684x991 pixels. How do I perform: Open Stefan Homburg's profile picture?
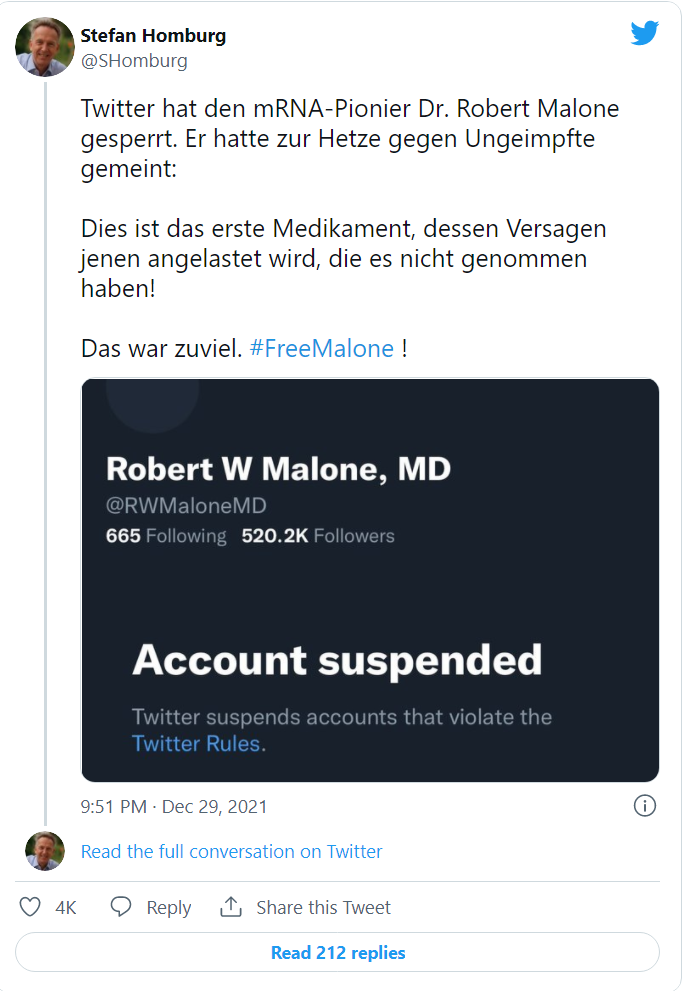[x=45, y=47]
